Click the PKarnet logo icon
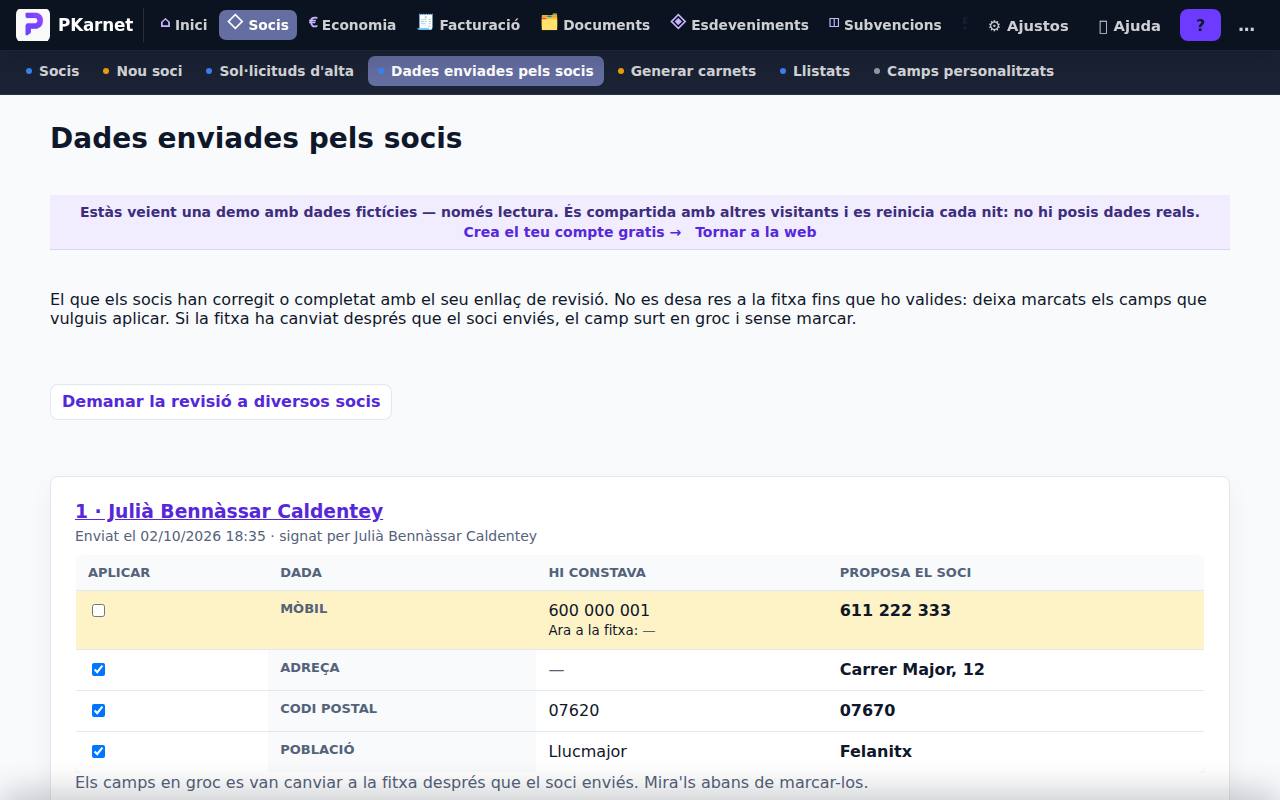 tap(33, 25)
